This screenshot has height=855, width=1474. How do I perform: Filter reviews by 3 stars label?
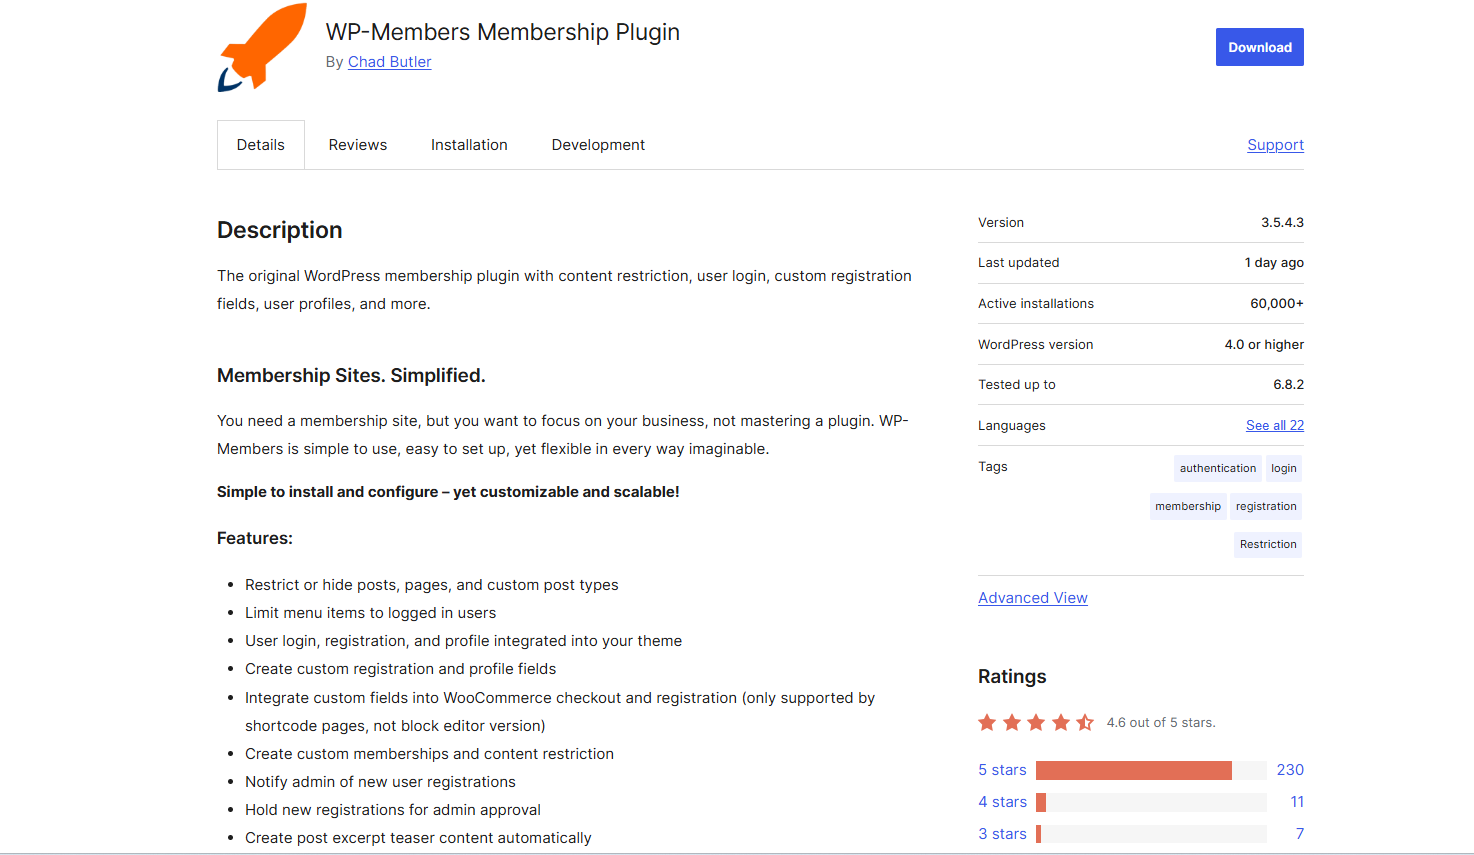pyautogui.click(x=1002, y=834)
